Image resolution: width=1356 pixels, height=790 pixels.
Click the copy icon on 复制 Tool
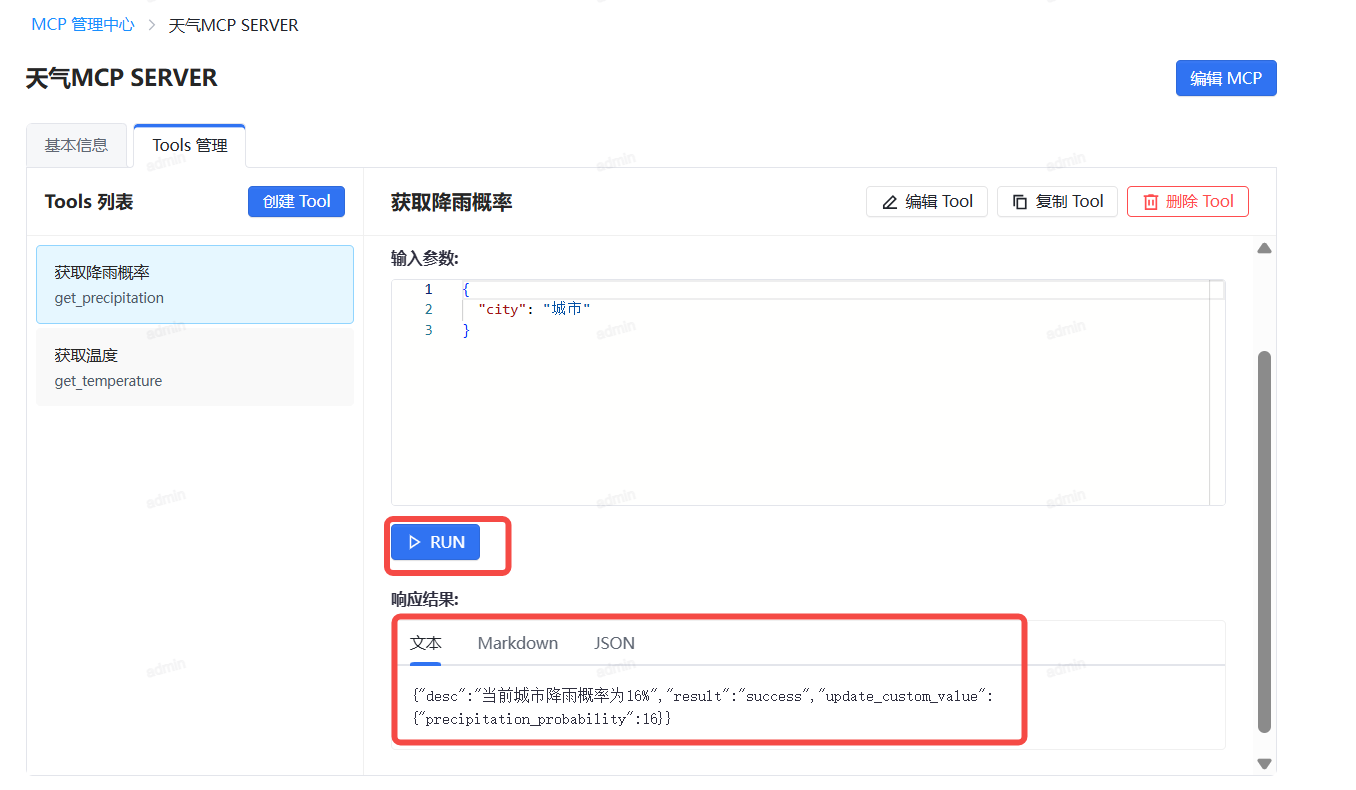[1020, 202]
